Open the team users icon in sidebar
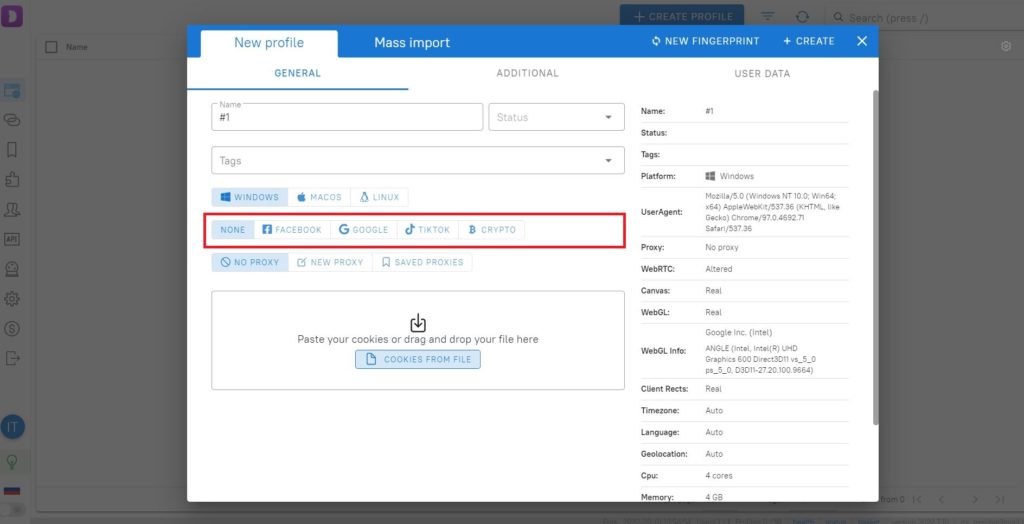This screenshot has height=524, width=1024. click(x=12, y=209)
